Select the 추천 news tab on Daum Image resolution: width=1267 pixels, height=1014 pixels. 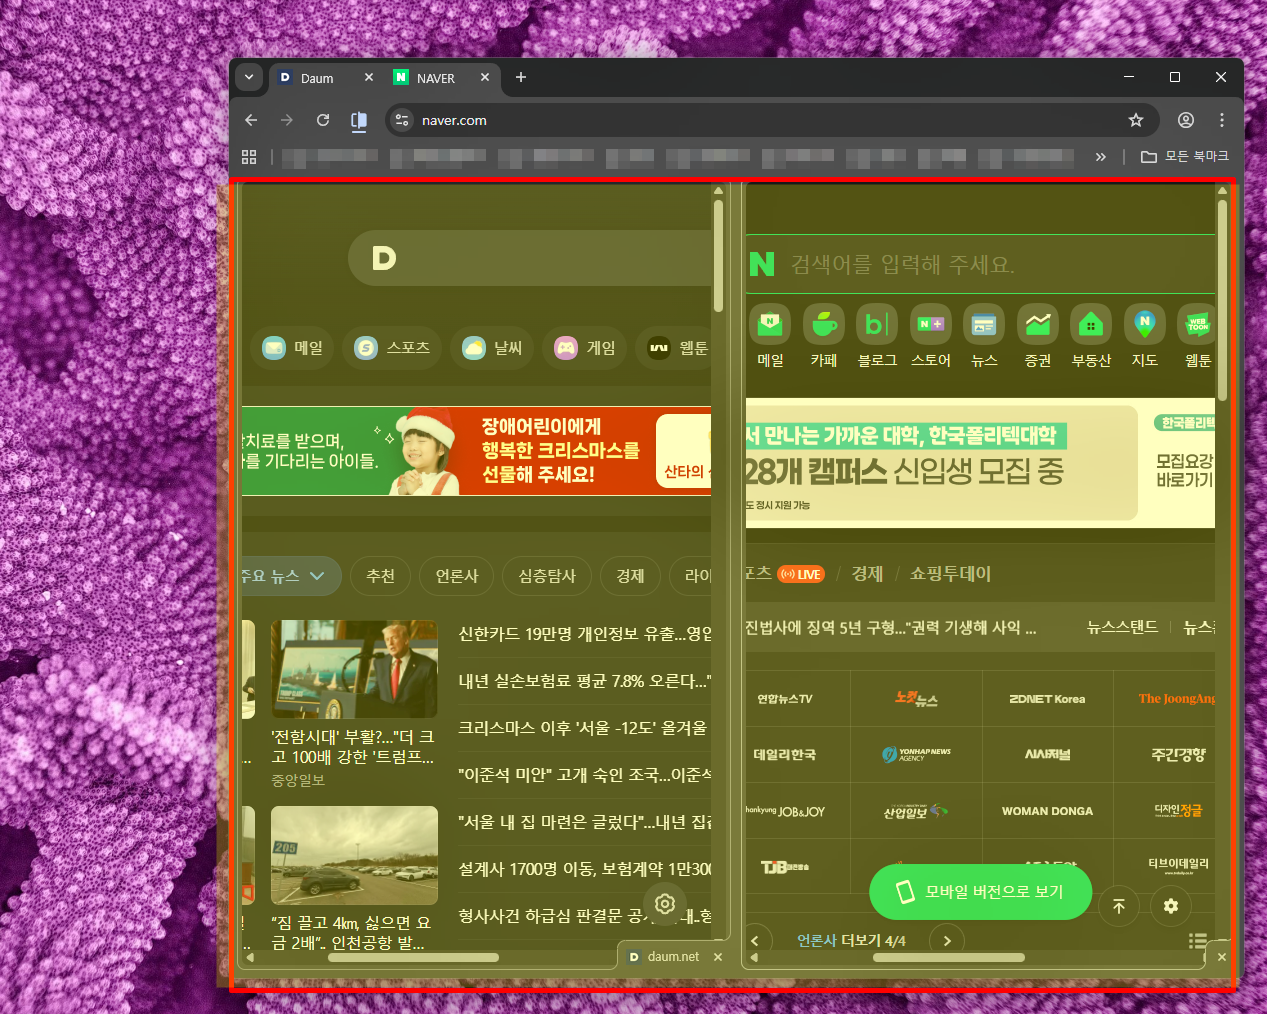click(x=380, y=576)
